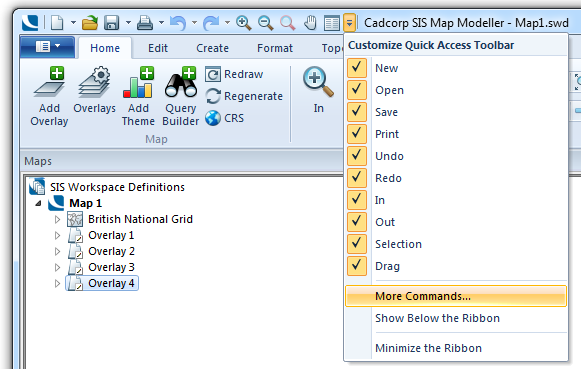Viewport: 581px width, 369px height.
Task: Print using the printer icon in toolbar
Action: point(145,23)
